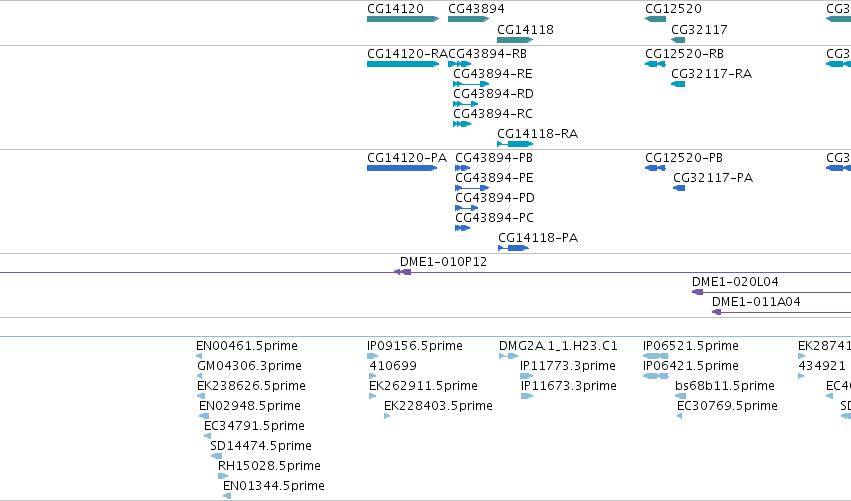
Task: Click the CG14120 gene arrow glyph
Action: click(403, 19)
